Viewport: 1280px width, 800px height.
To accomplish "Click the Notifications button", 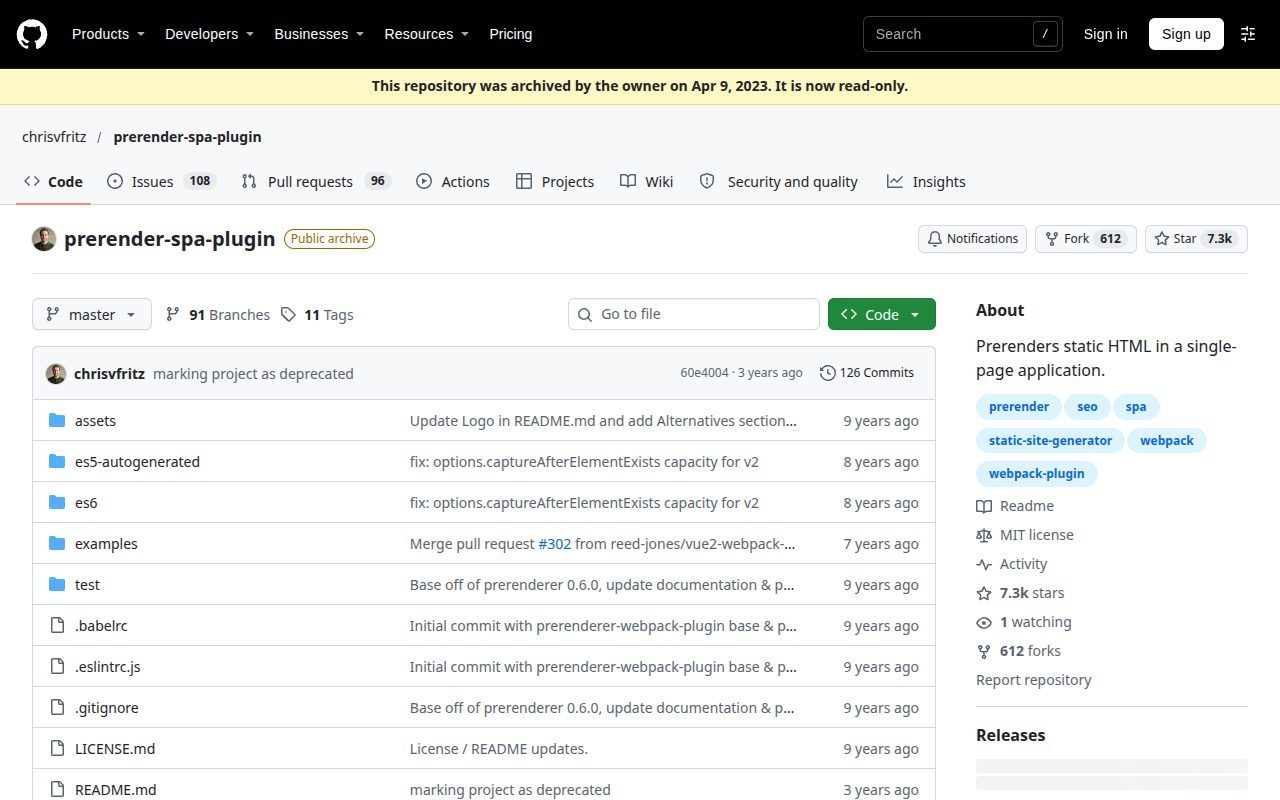I will [972, 239].
